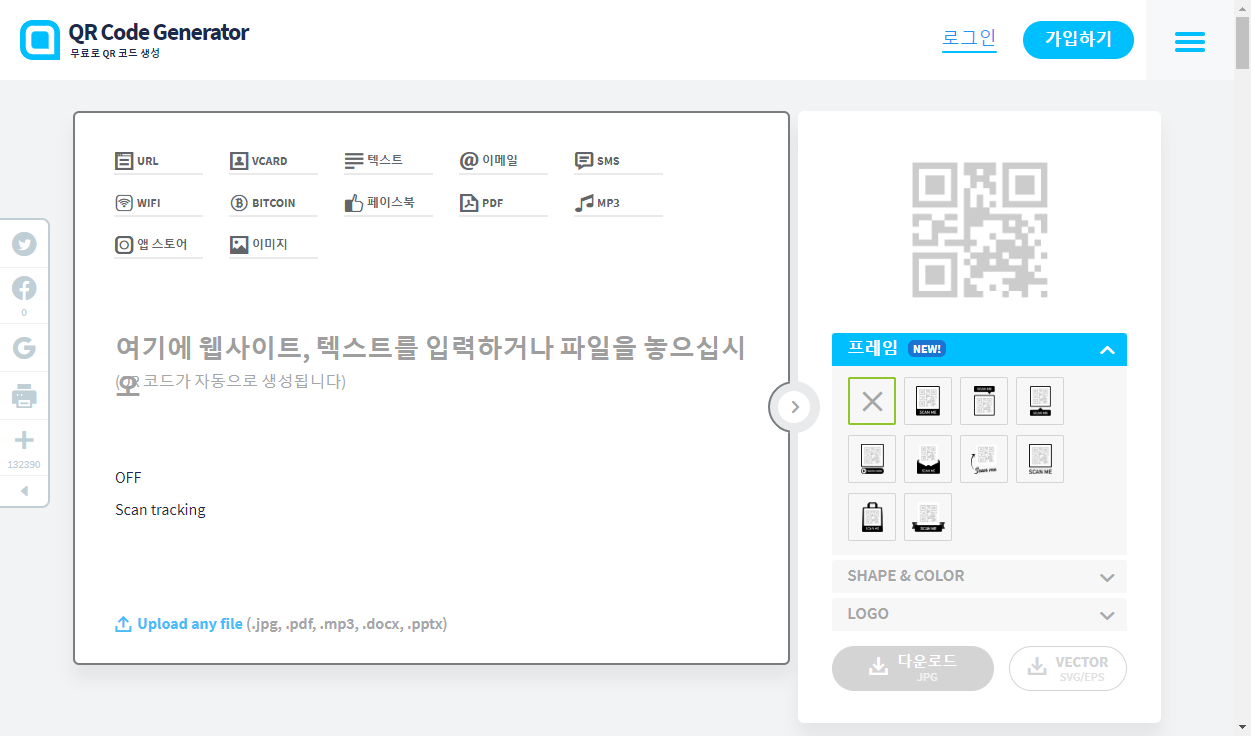1251x736 pixels.
Task: Select the SMS QR code type
Action: 618,161
